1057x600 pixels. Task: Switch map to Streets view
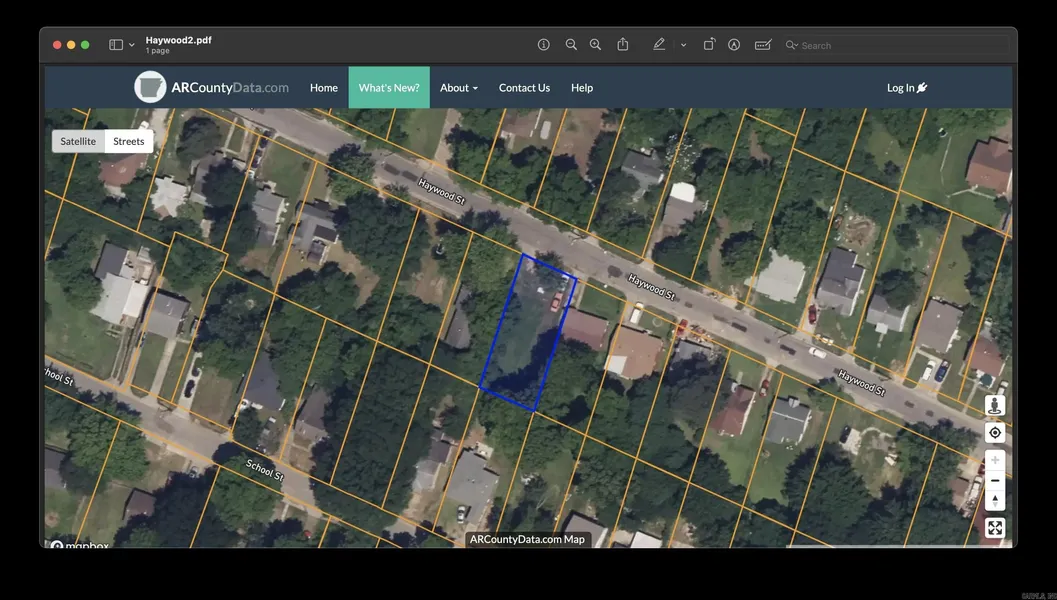(x=129, y=141)
